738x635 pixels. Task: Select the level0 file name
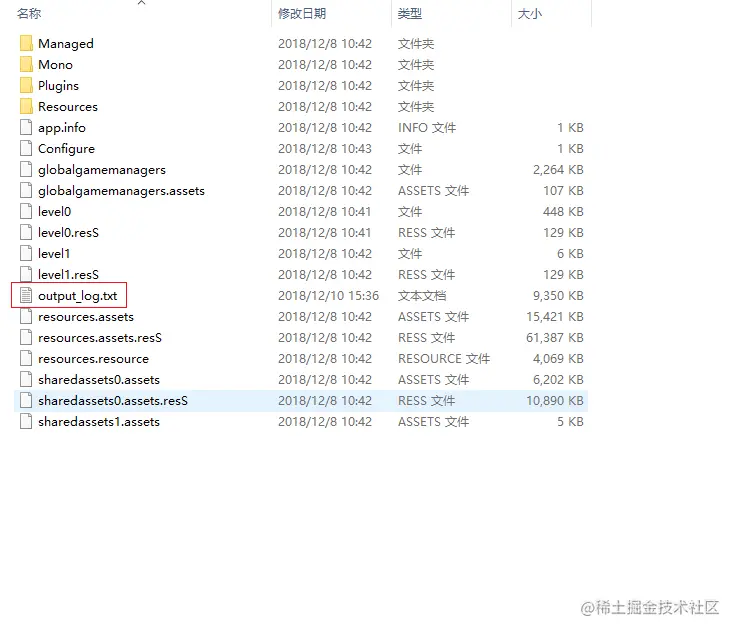tap(54, 212)
